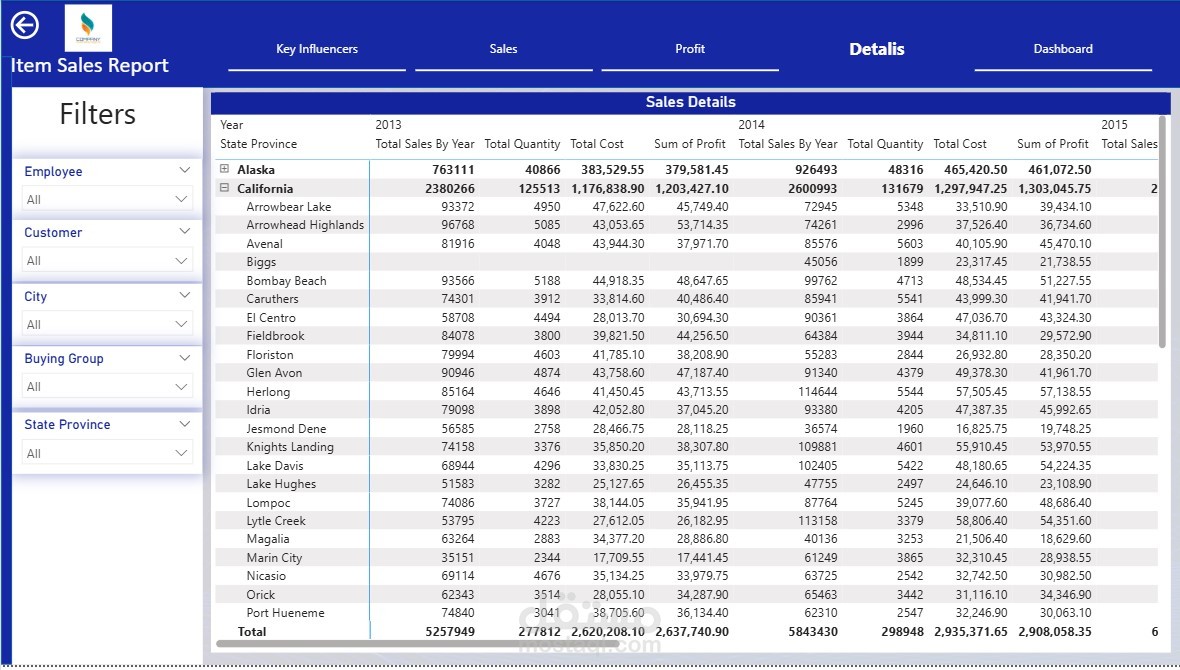Collapse the State Province header chevron
Image resolution: width=1180 pixels, height=670 pixels.
(x=184, y=424)
